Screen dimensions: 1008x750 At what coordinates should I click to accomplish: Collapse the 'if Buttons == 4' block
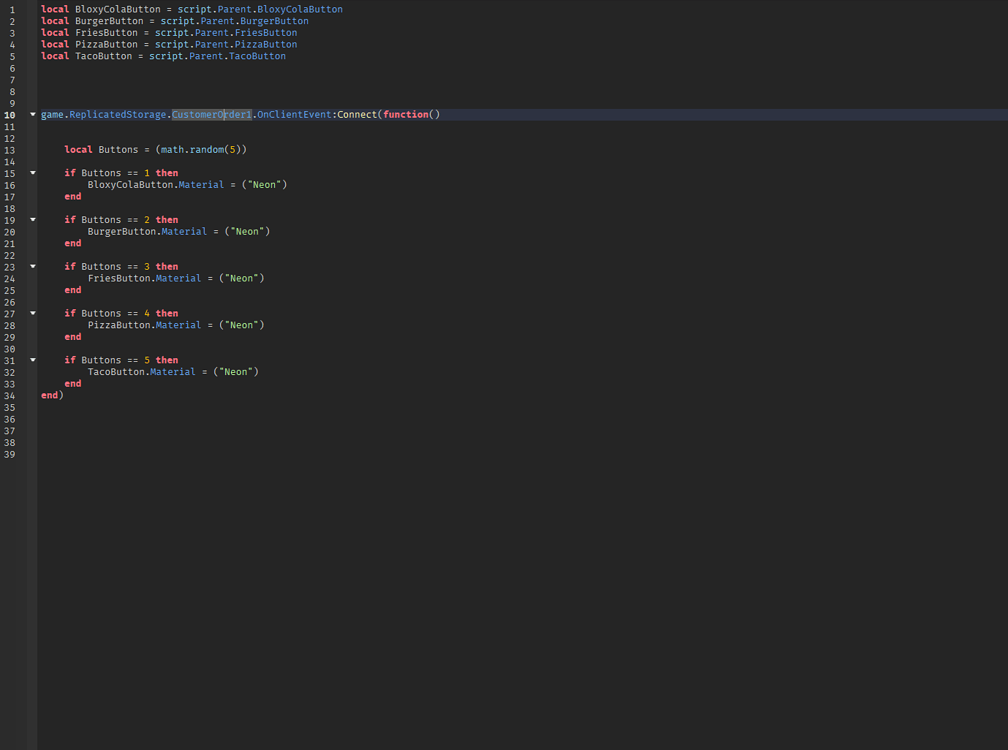(x=32, y=313)
